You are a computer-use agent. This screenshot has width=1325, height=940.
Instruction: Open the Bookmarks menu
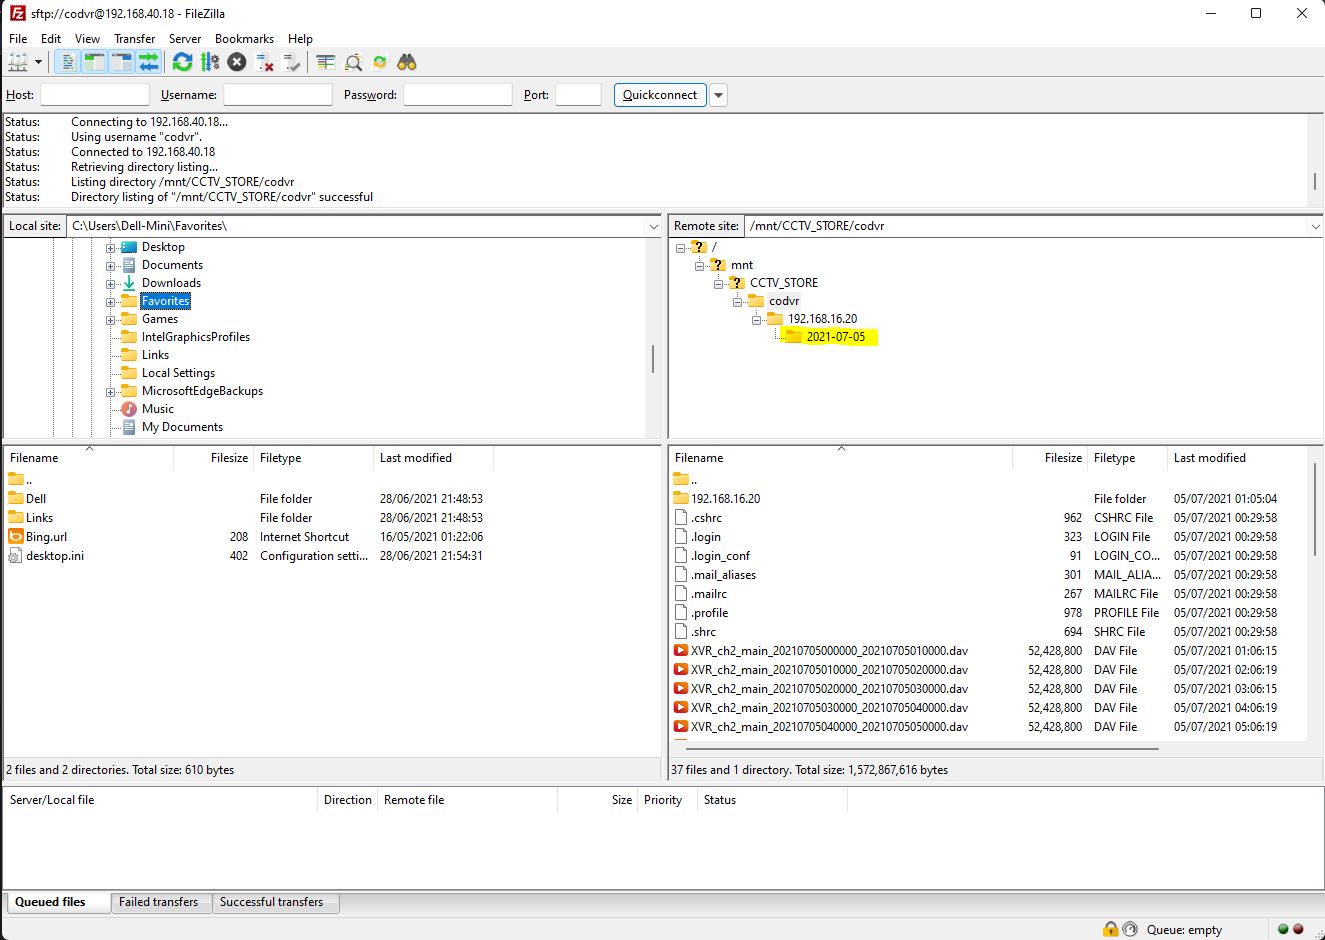(244, 38)
